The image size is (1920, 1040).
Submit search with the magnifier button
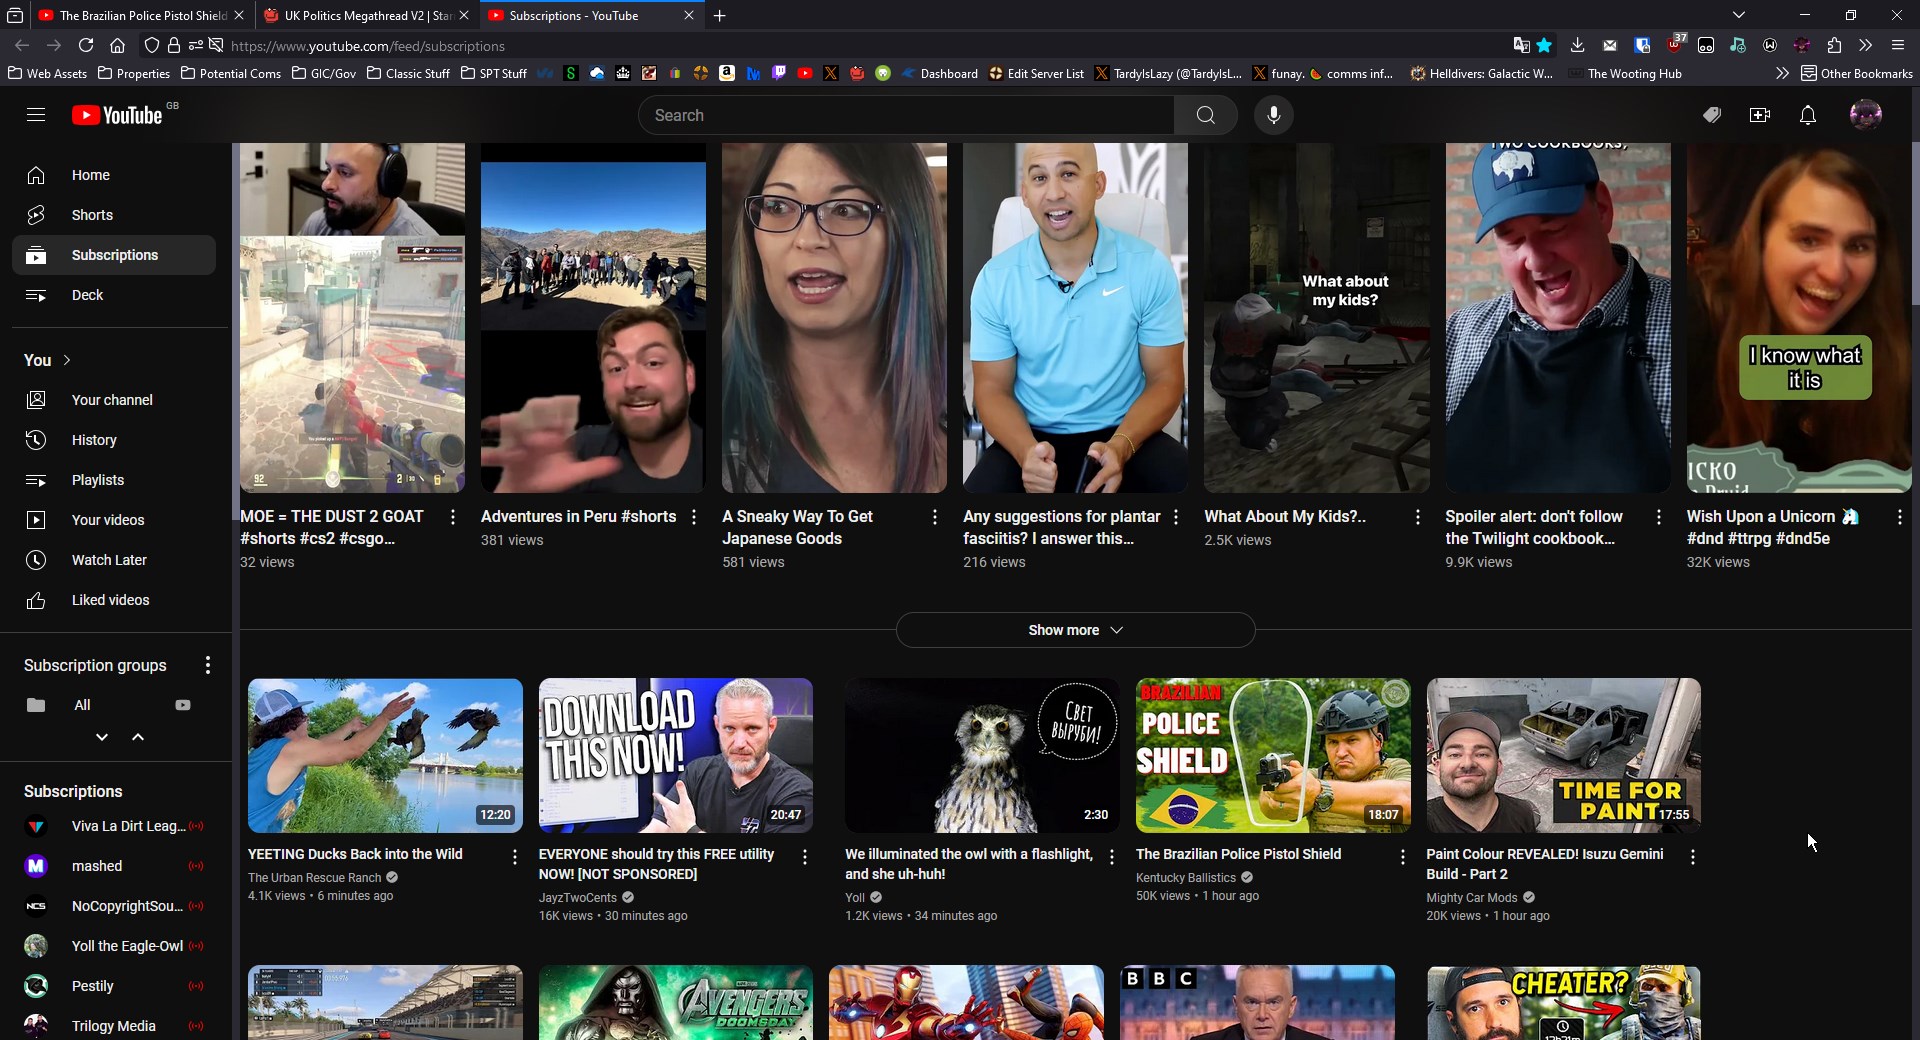[1205, 115]
